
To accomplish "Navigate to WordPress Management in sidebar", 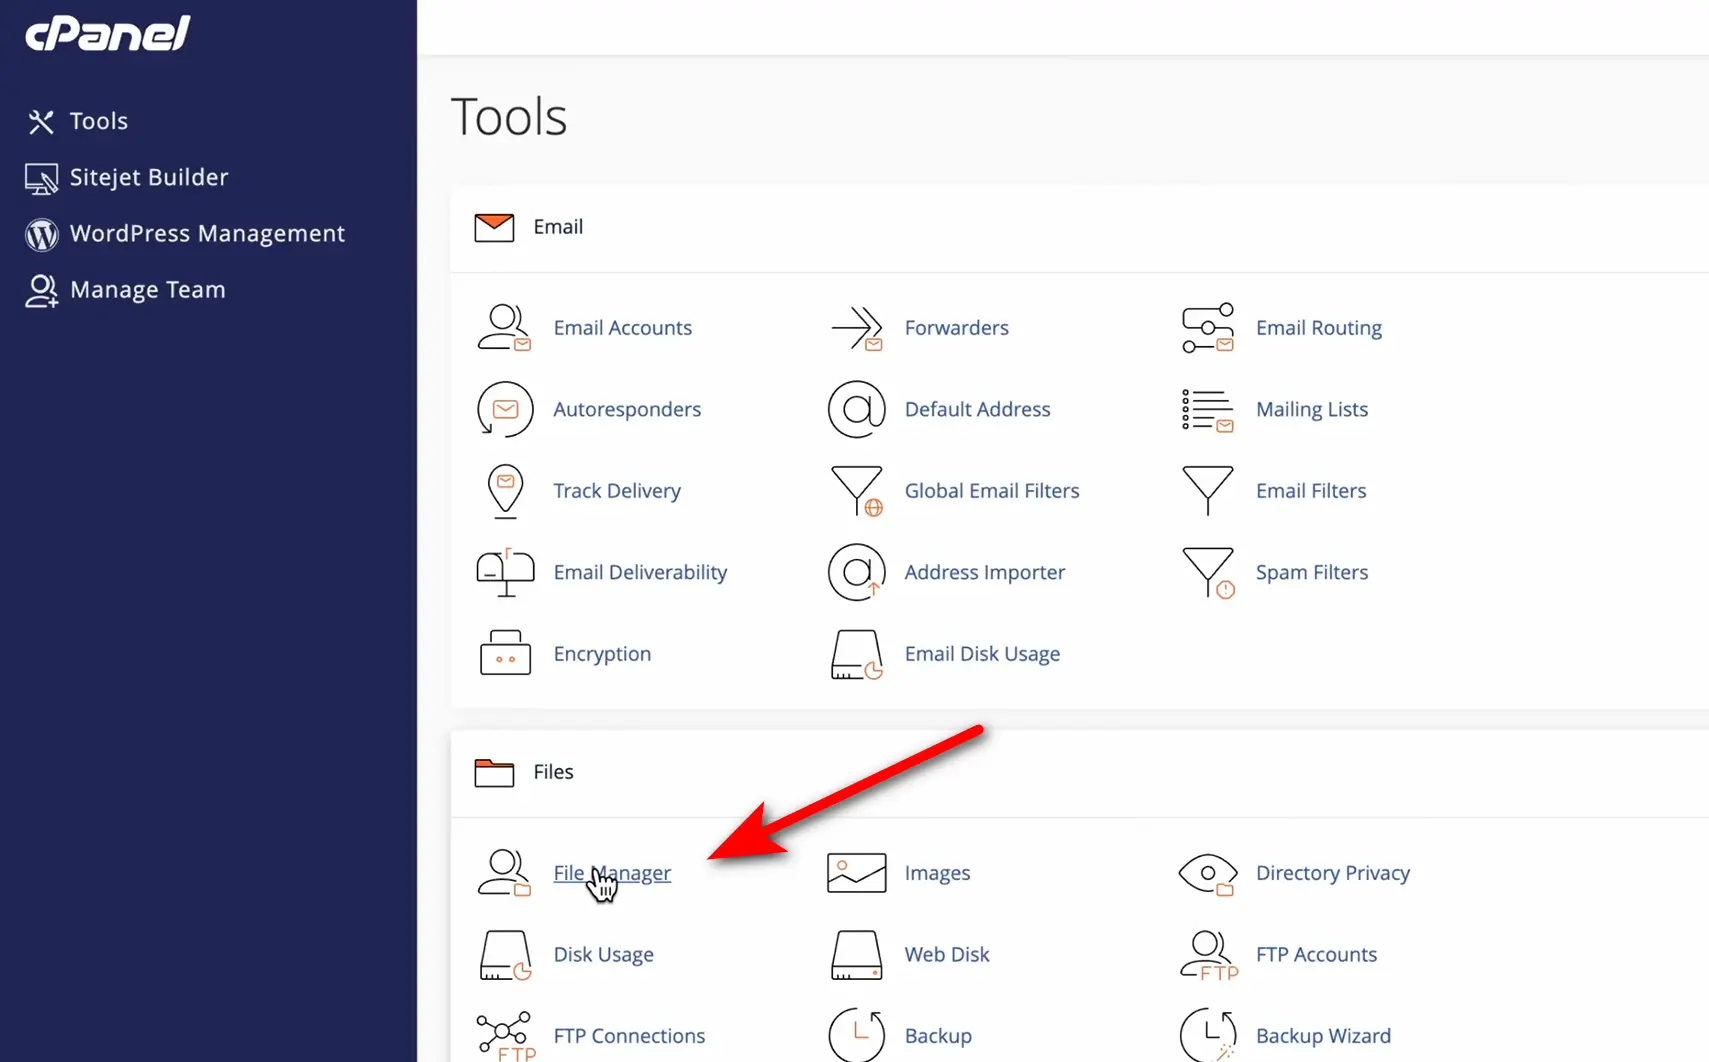I will click(206, 234).
